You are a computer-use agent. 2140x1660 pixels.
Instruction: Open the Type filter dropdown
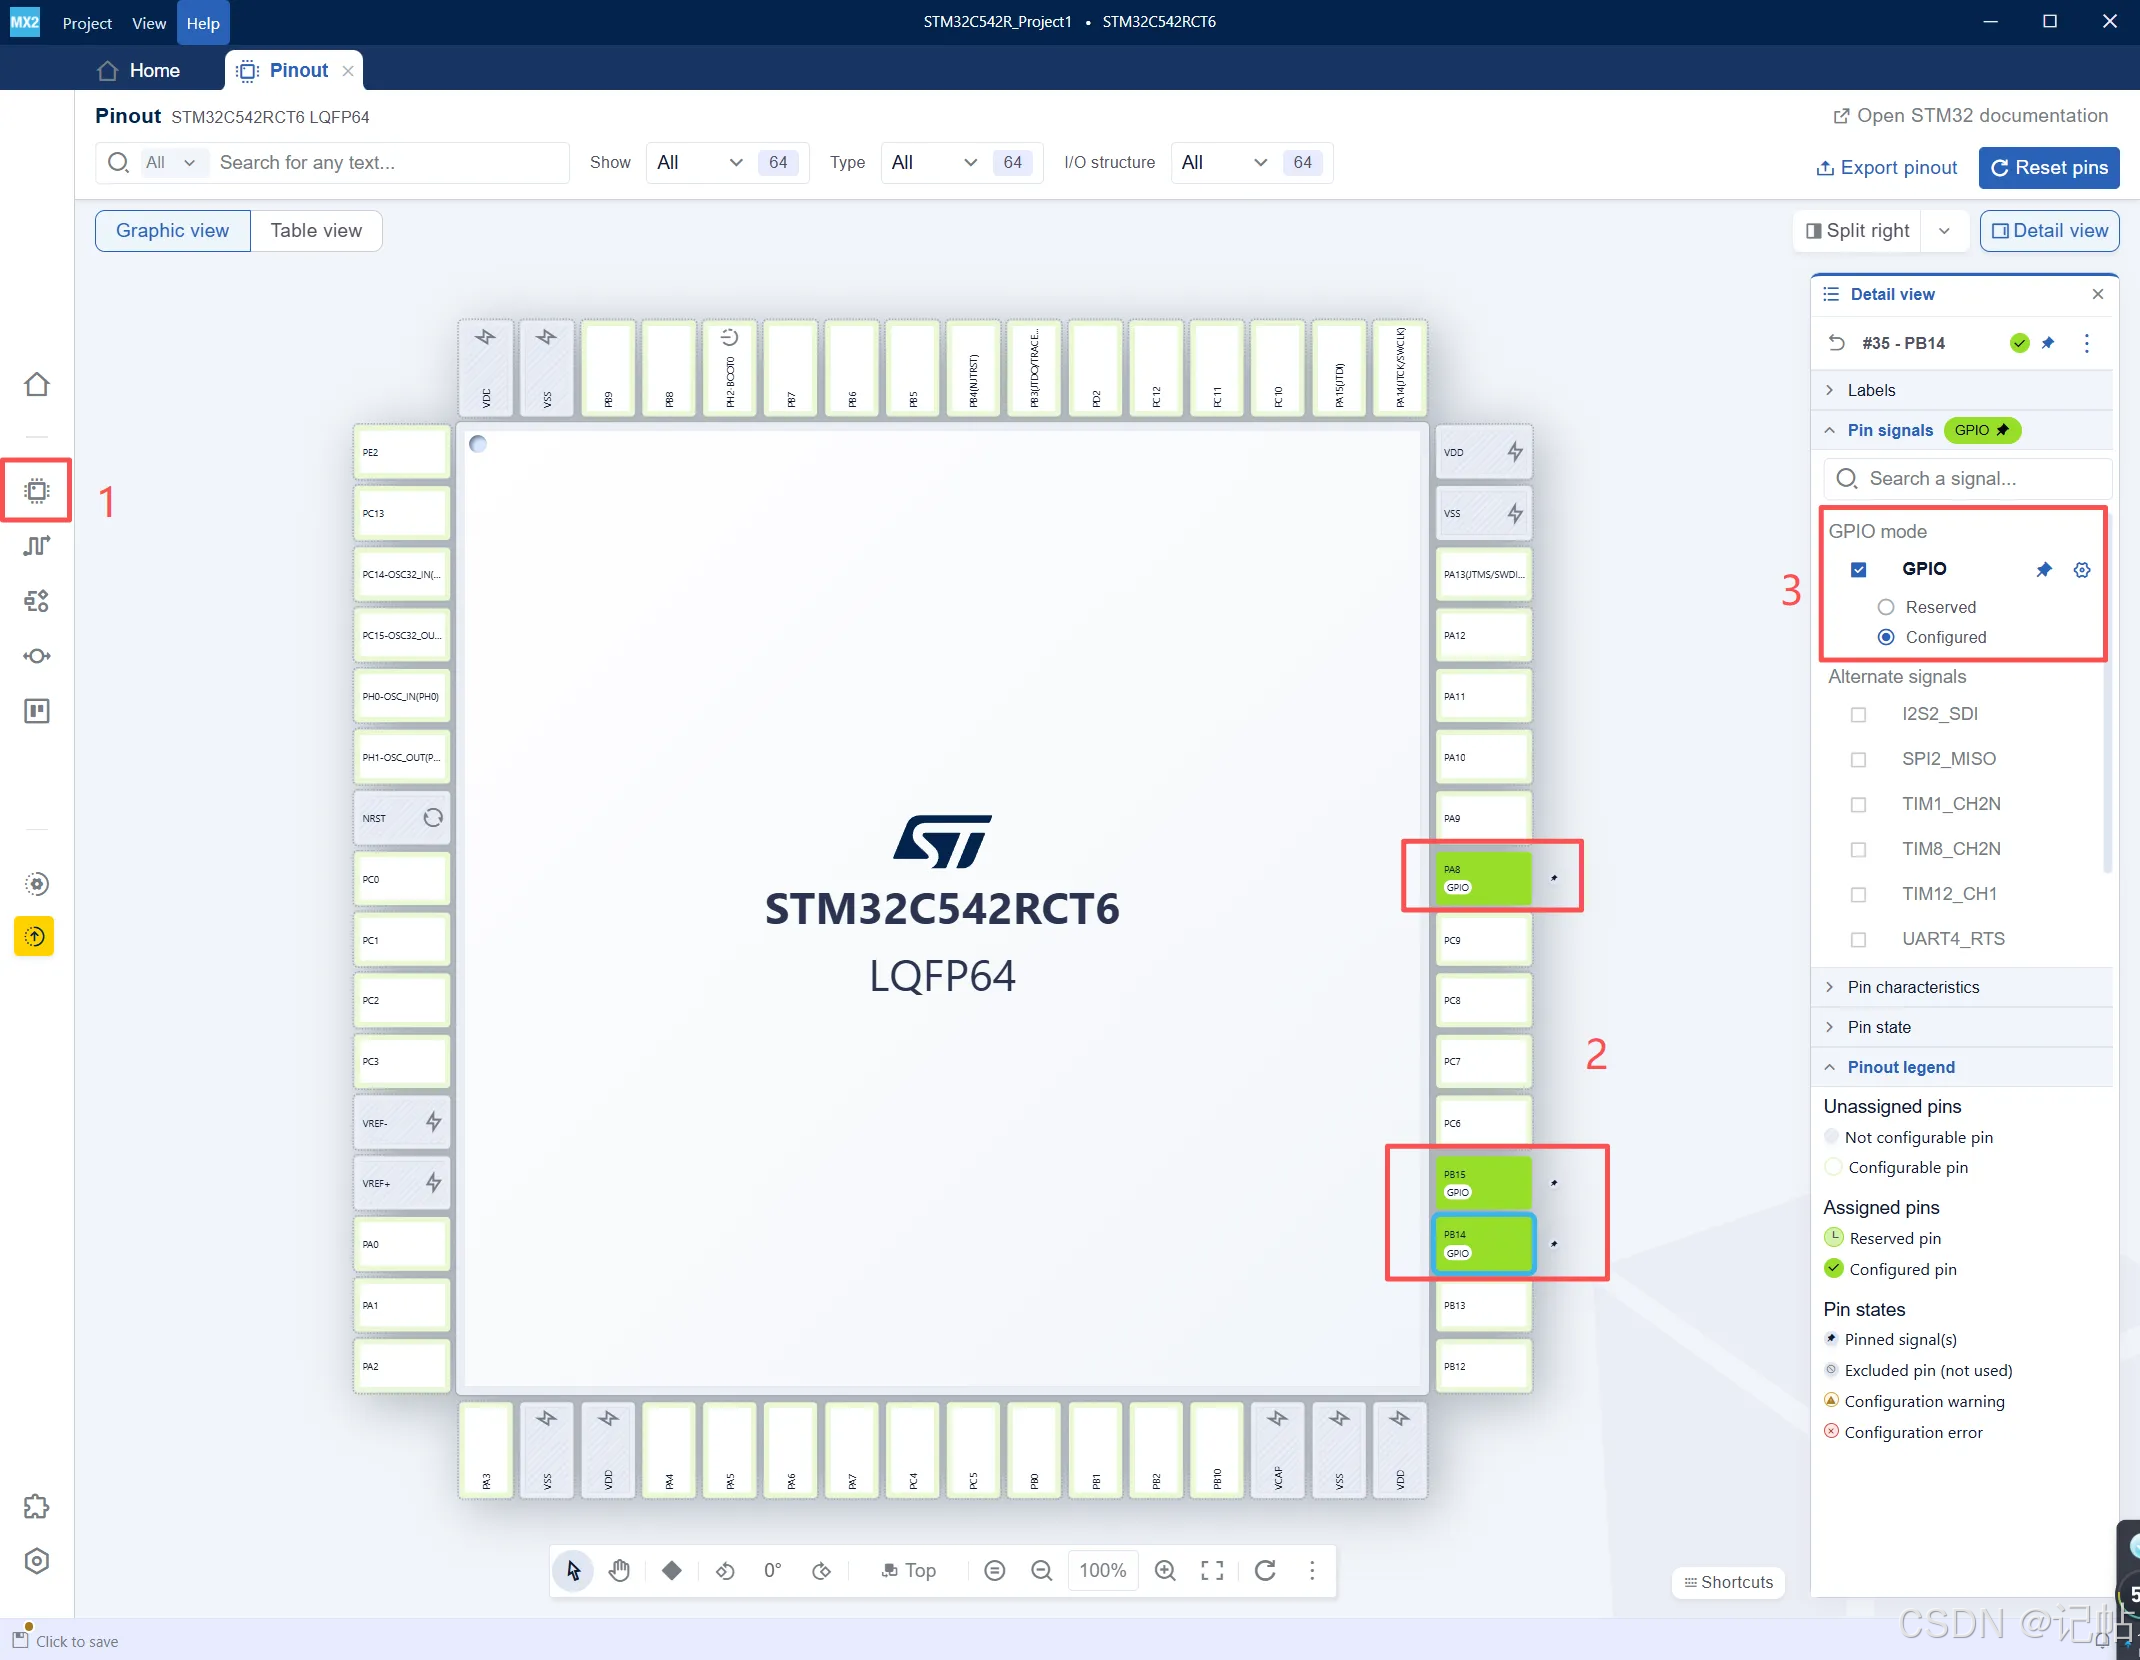pyautogui.click(x=962, y=163)
